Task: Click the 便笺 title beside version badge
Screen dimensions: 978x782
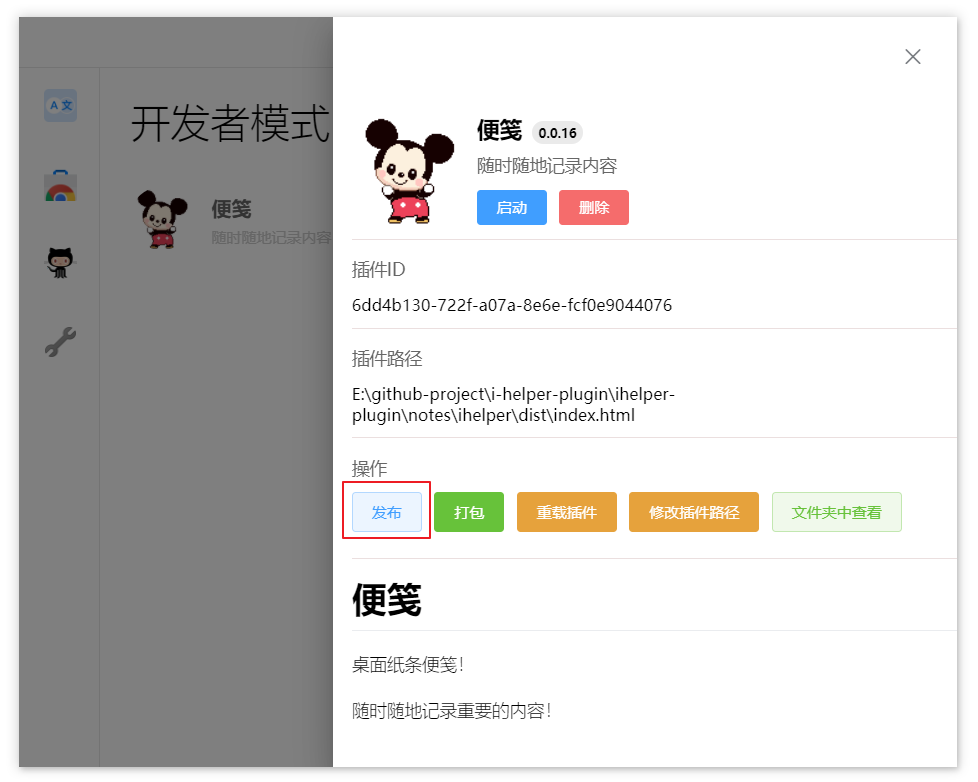Action: pos(499,130)
